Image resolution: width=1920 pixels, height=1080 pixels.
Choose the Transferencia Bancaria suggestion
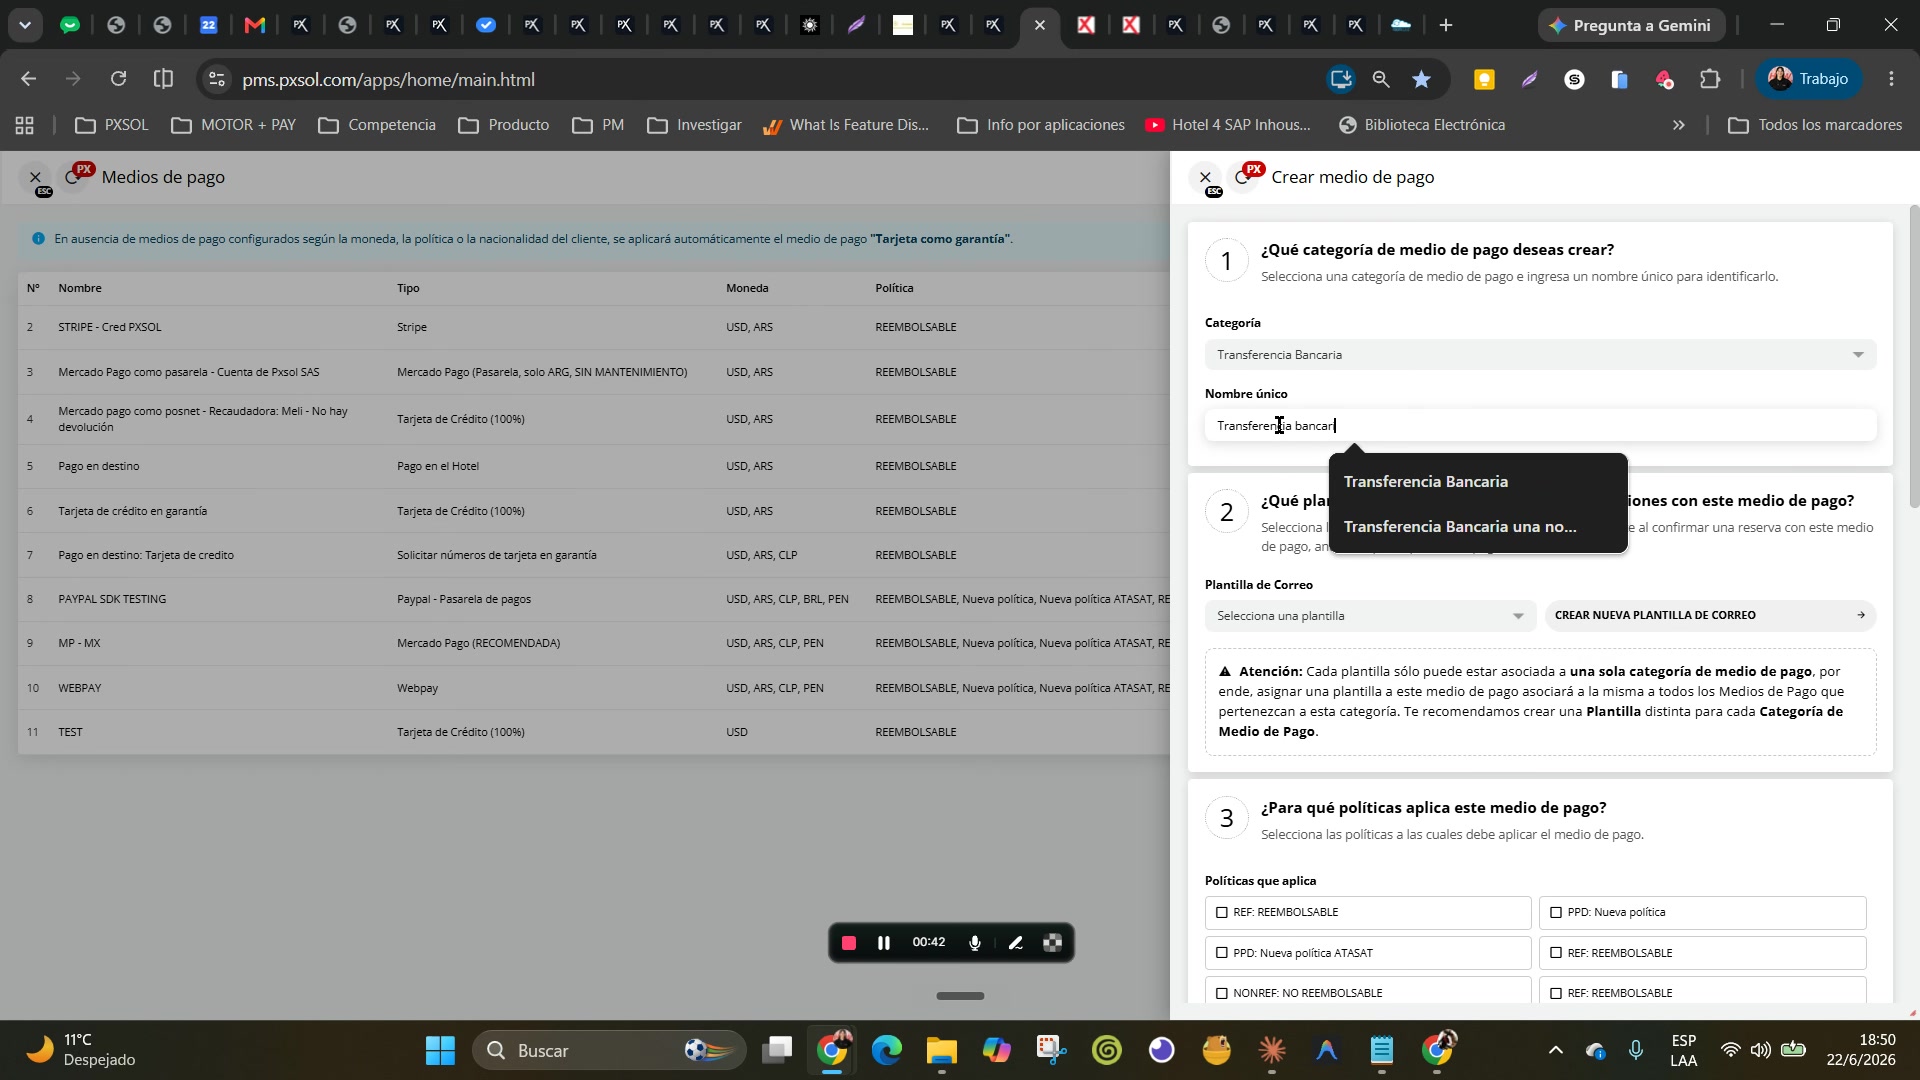pos(1478,482)
